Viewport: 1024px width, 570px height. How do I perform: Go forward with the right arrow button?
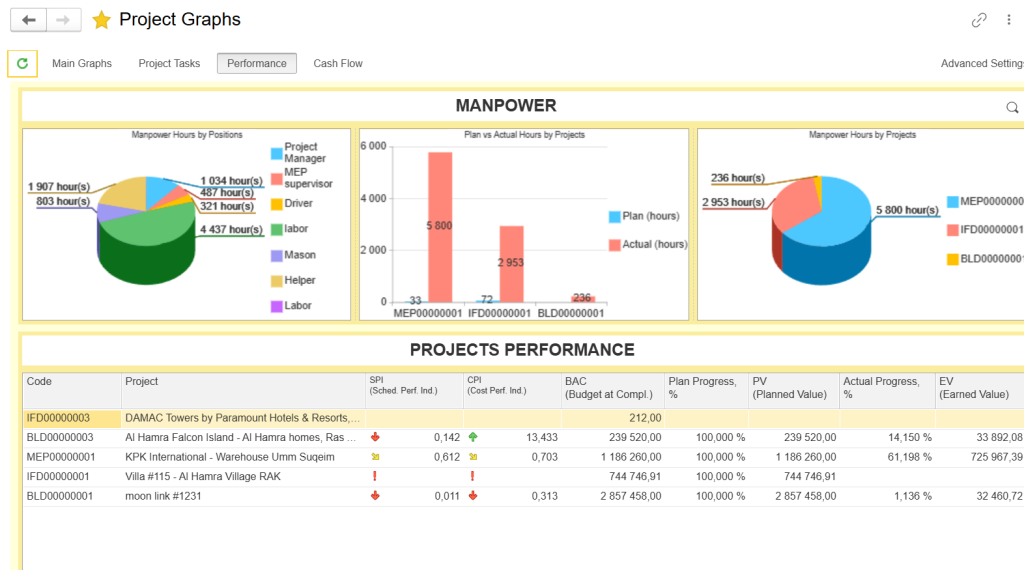point(63,20)
